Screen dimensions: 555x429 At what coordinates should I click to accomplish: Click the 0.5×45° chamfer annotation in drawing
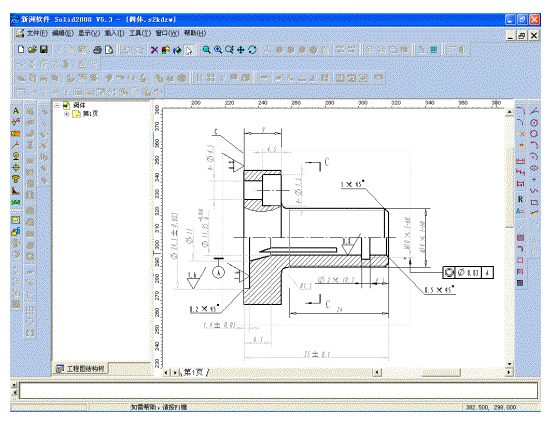439,290
